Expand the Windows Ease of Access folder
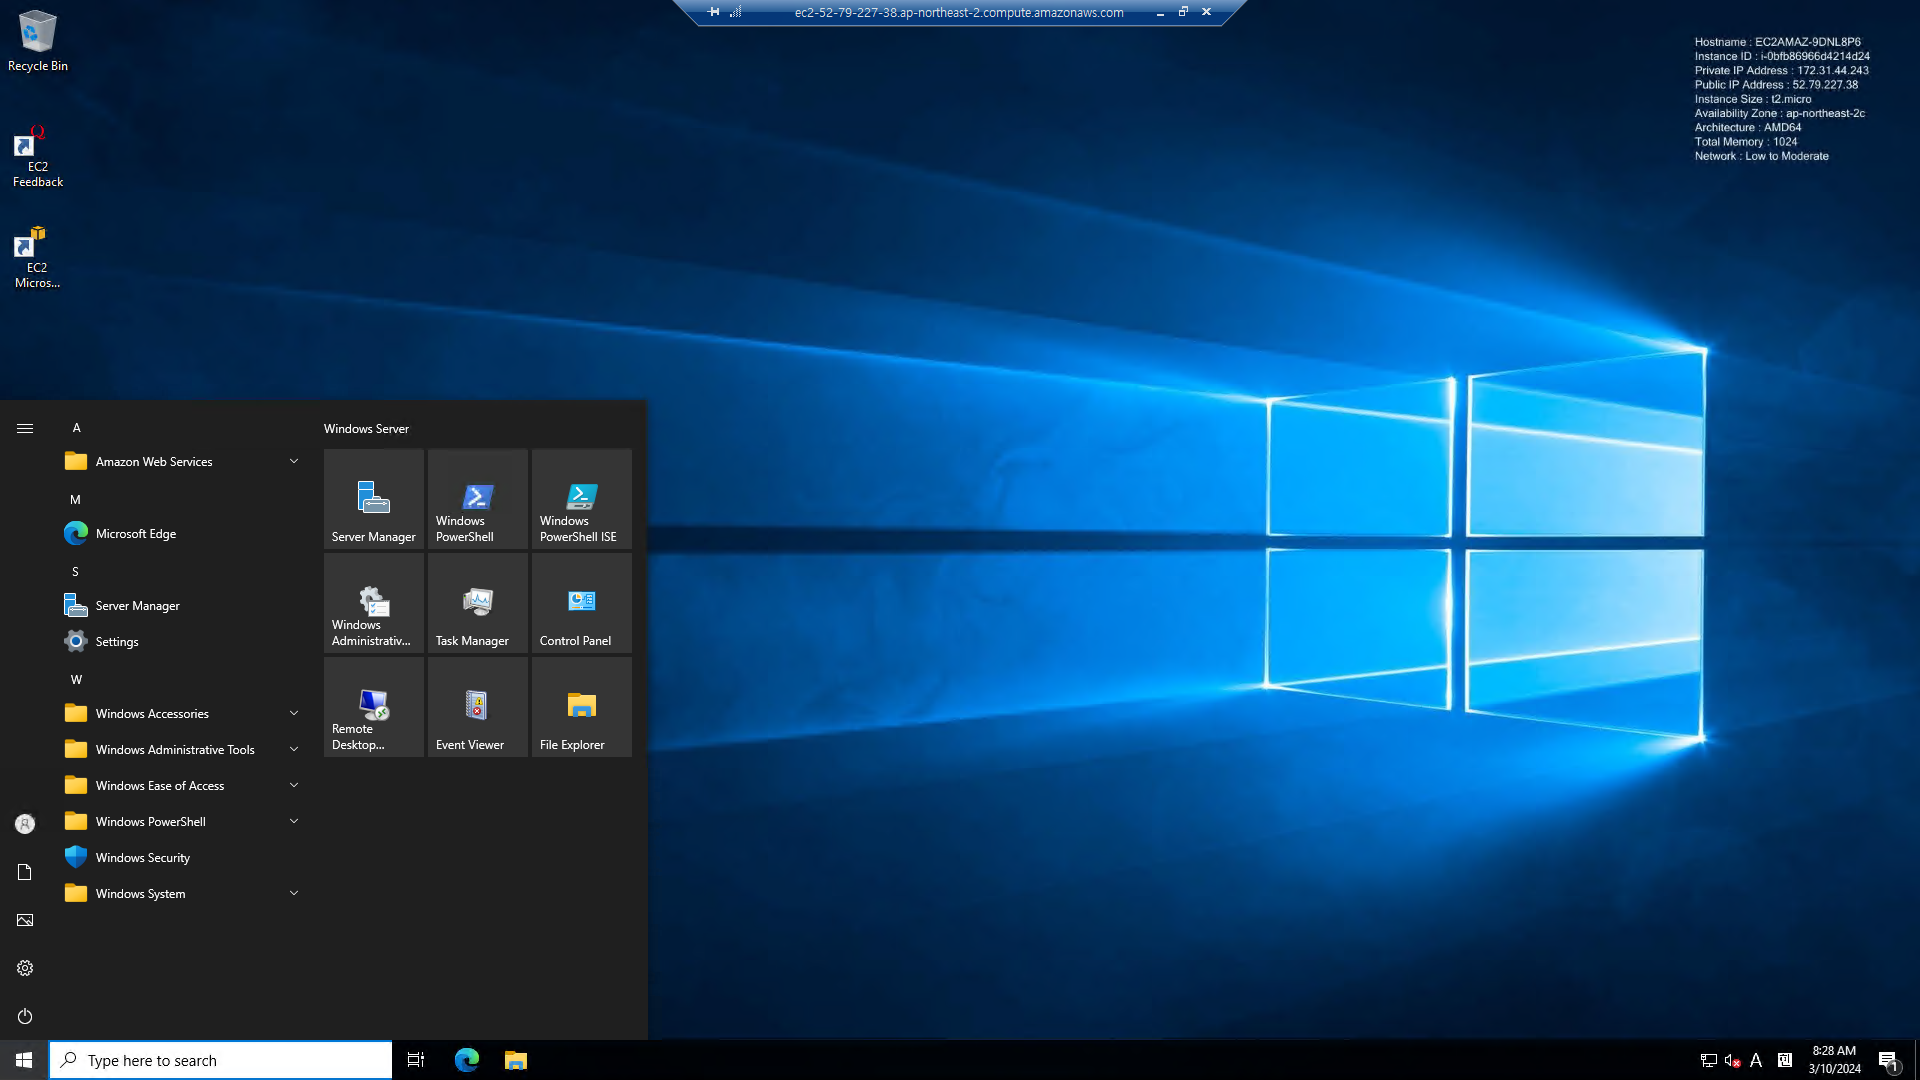 point(182,786)
